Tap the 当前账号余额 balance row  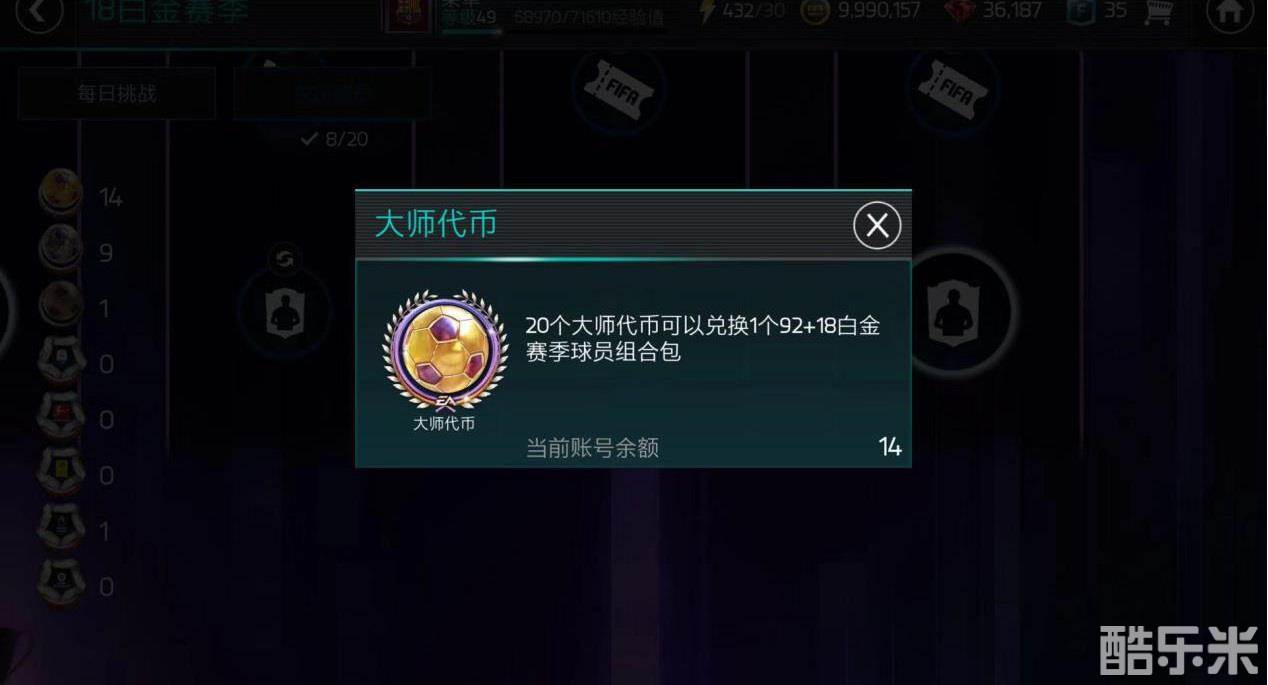[632, 446]
